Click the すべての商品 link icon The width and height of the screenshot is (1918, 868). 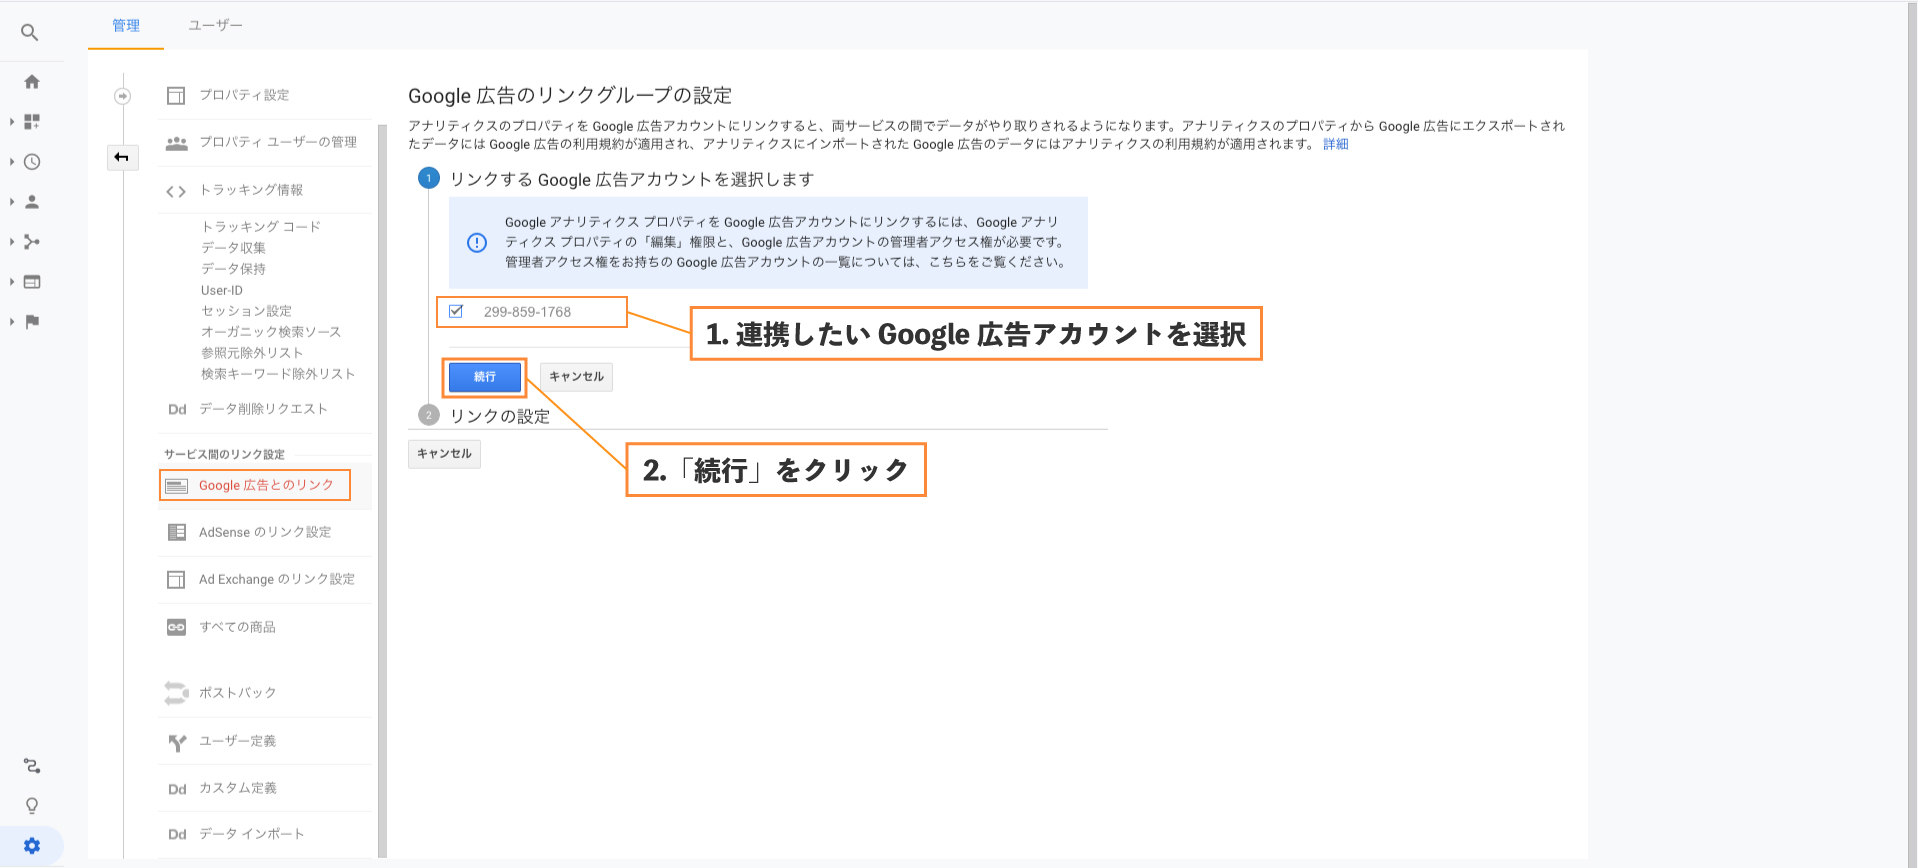click(x=176, y=627)
